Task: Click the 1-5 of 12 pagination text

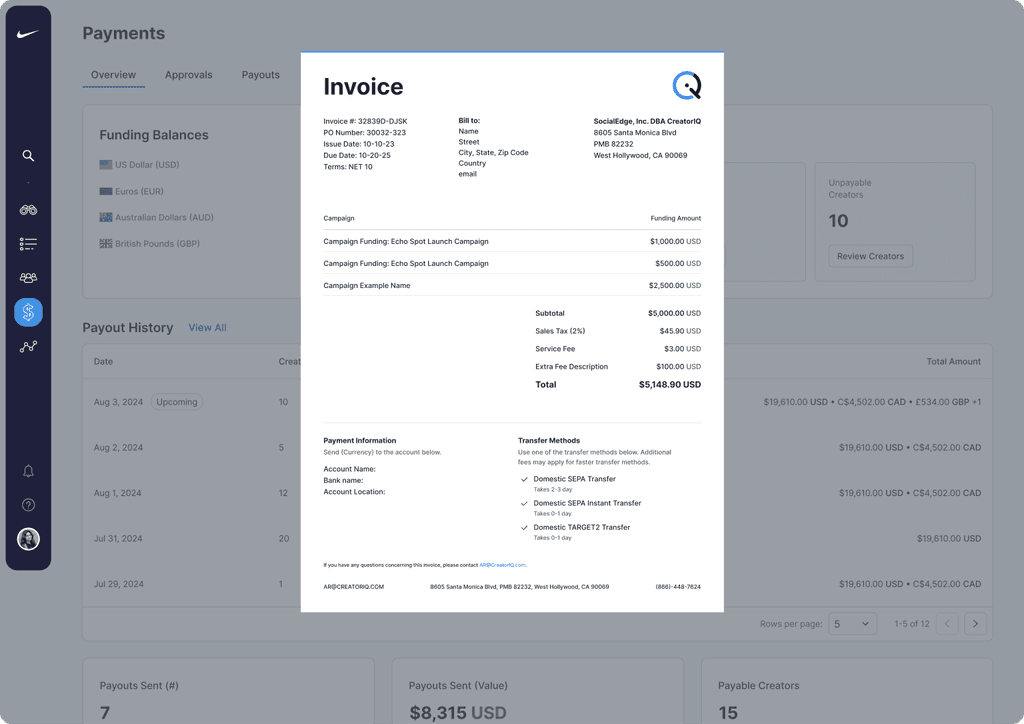Action: pyautogui.click(x=912, y=624)
